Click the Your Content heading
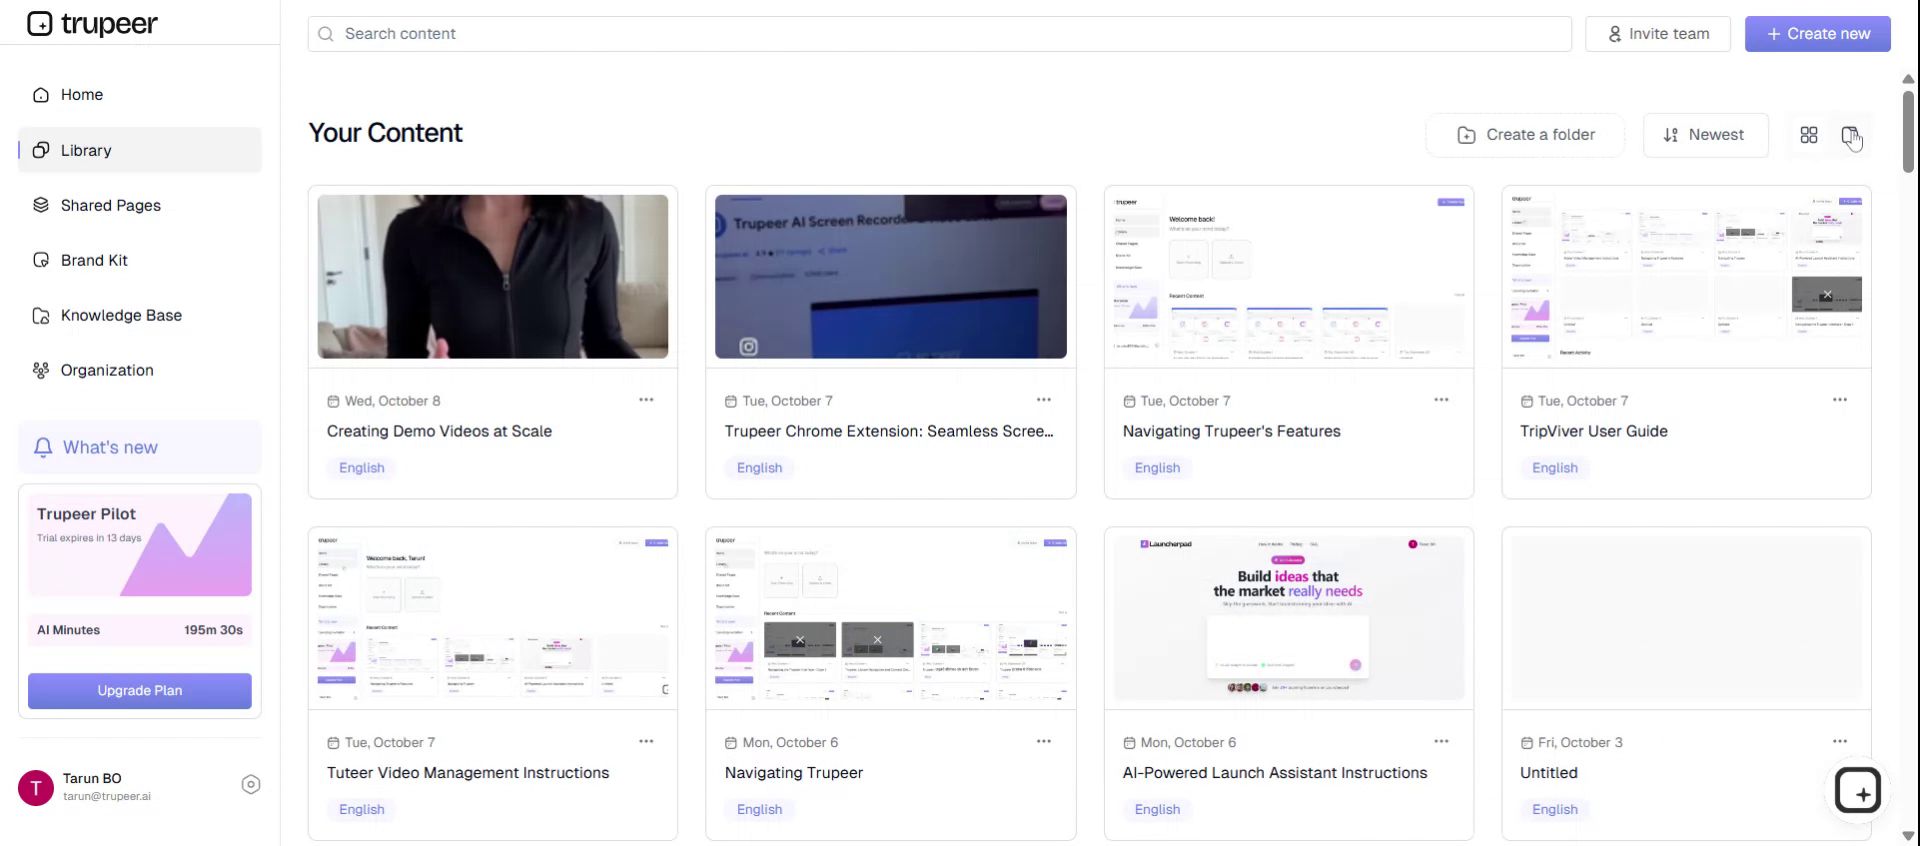This screenshot has height=846, width=1920. click(x=385, y=133)
